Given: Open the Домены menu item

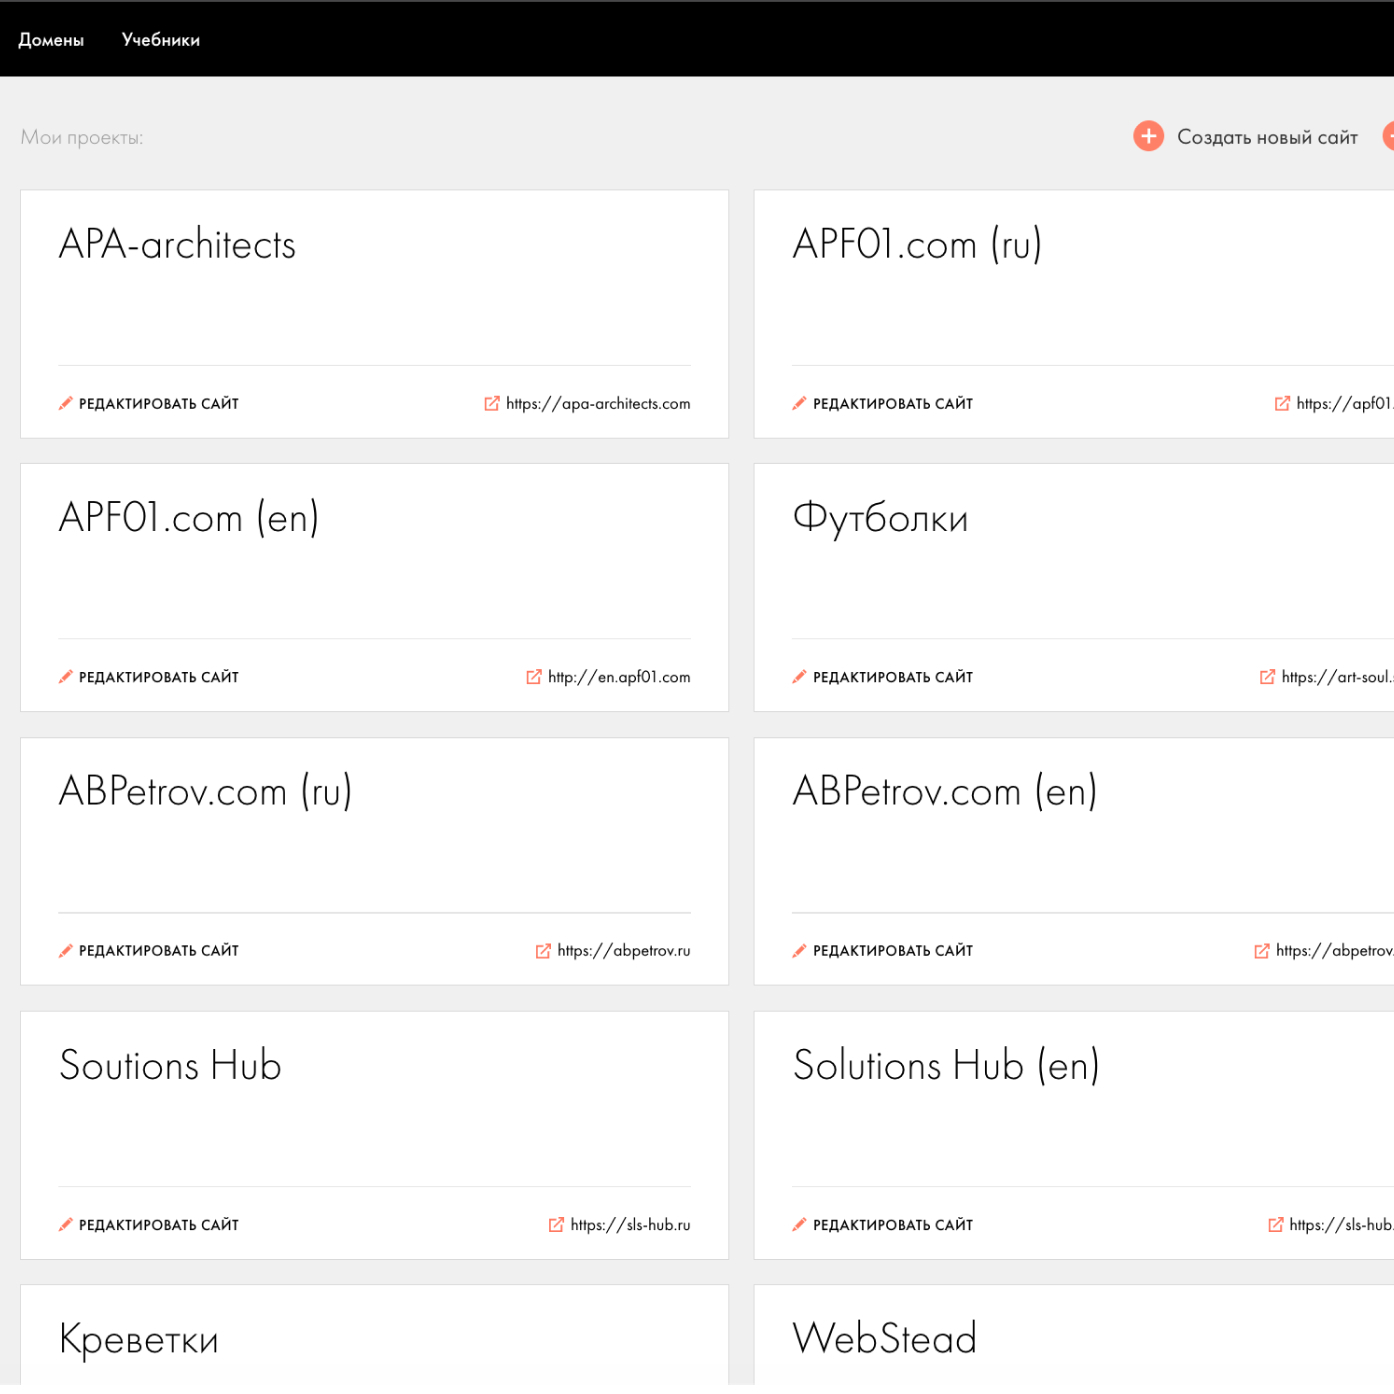Looking at the screenshot, I should tap(51, 40).
